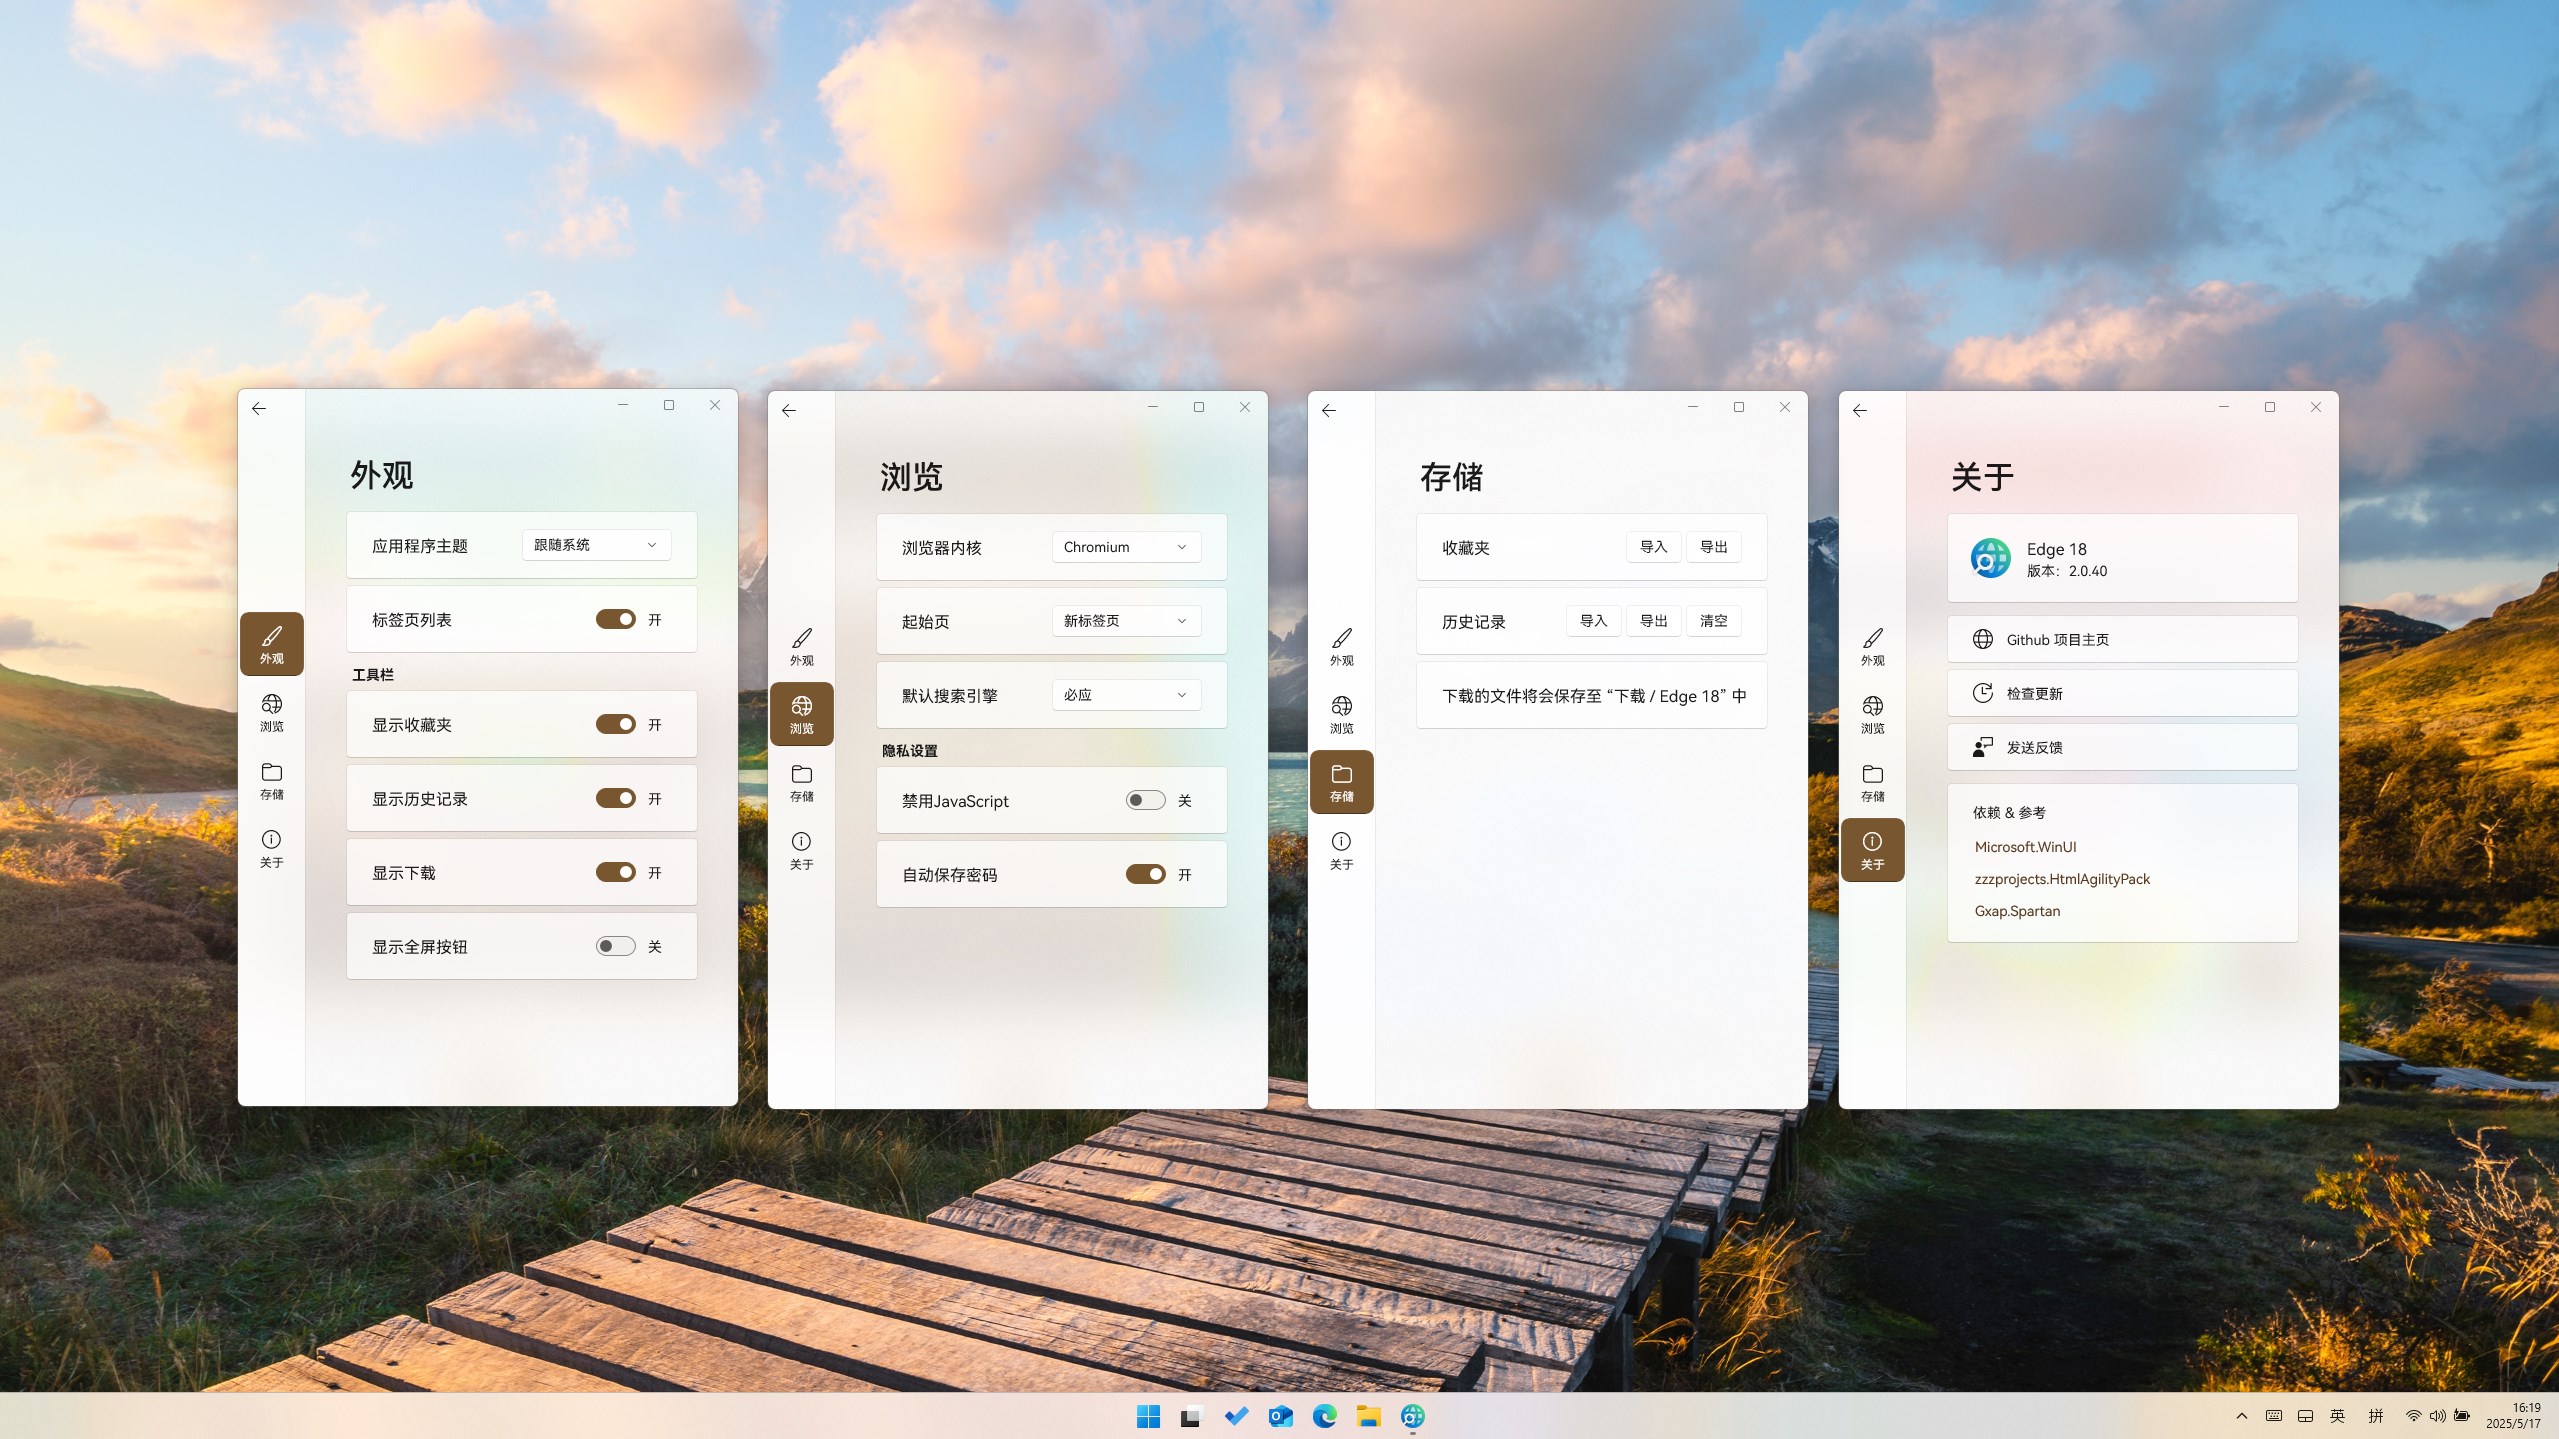The image size is (2559, 1439).
Task: Enable 禁用JavaScript switch
Action: (1145, 800)
